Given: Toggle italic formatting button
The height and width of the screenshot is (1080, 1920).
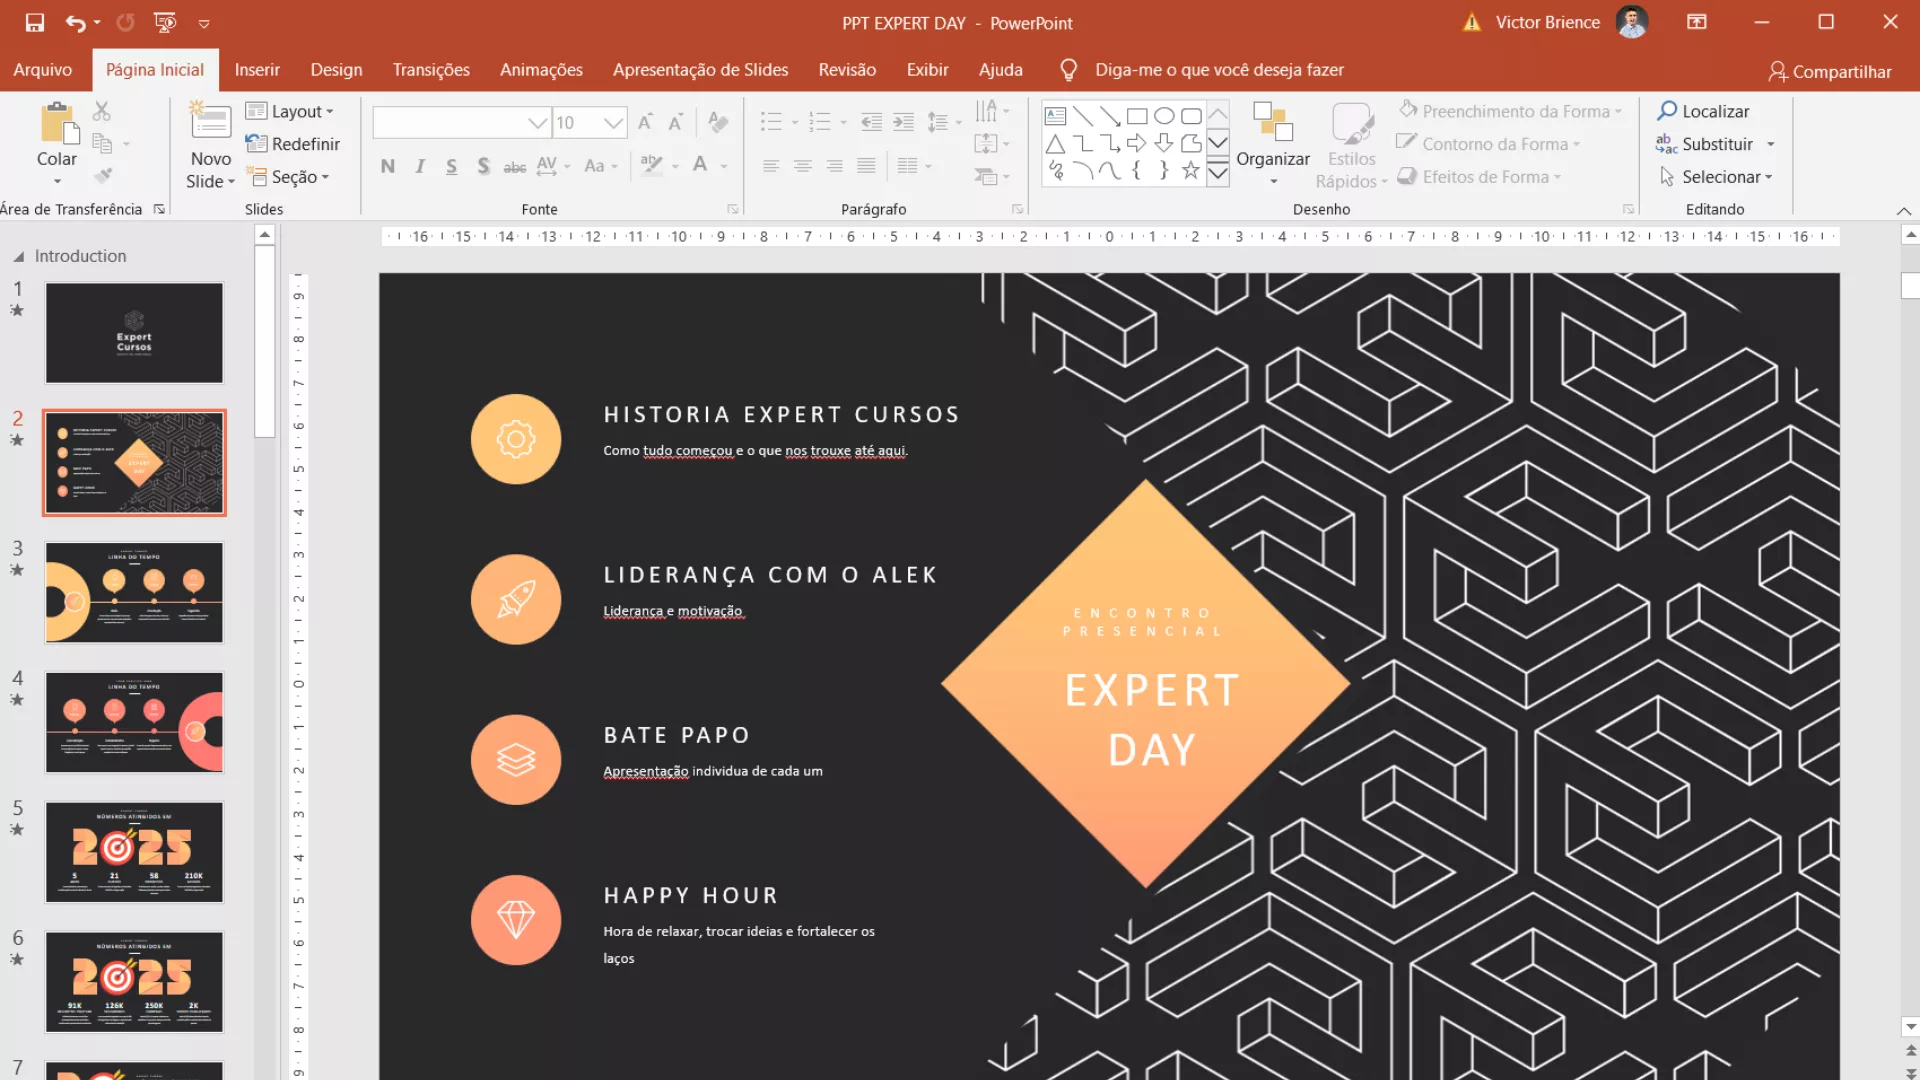Looking at the screenshot, I should point(420,166).
